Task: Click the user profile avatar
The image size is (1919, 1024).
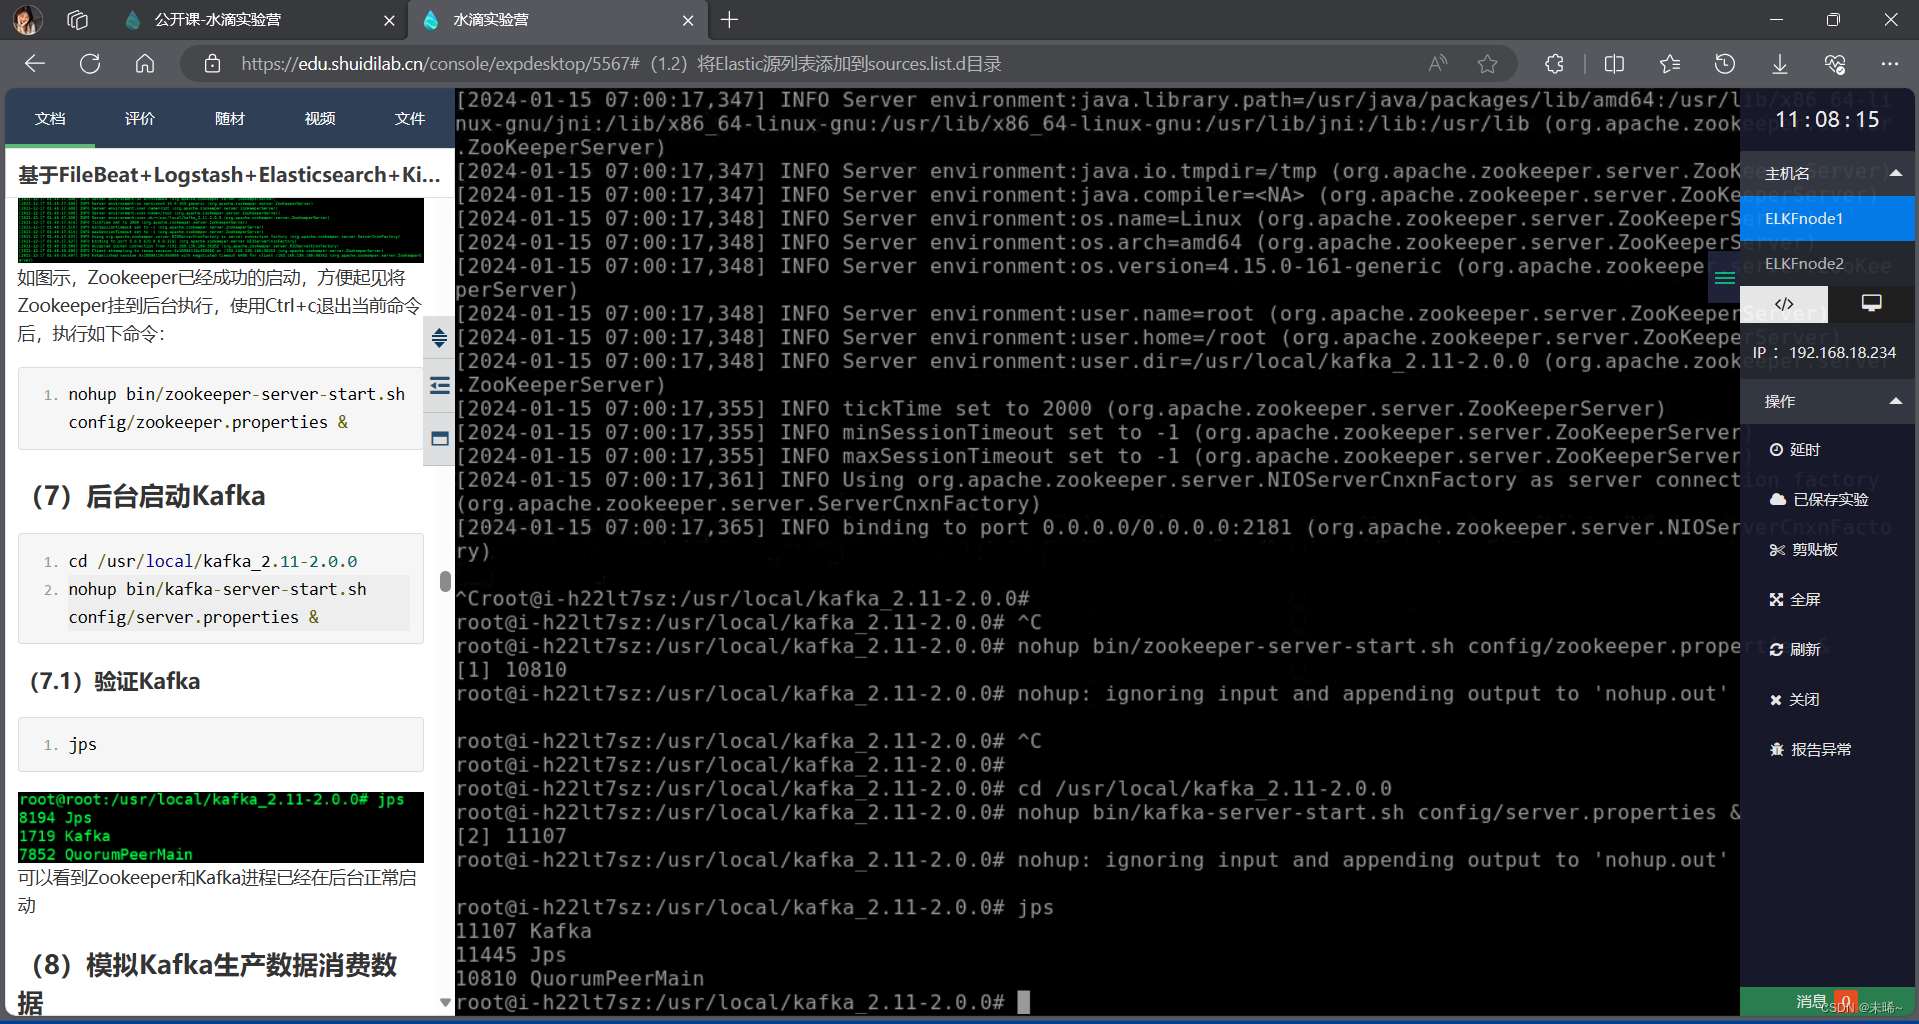Action: [28, 19]
